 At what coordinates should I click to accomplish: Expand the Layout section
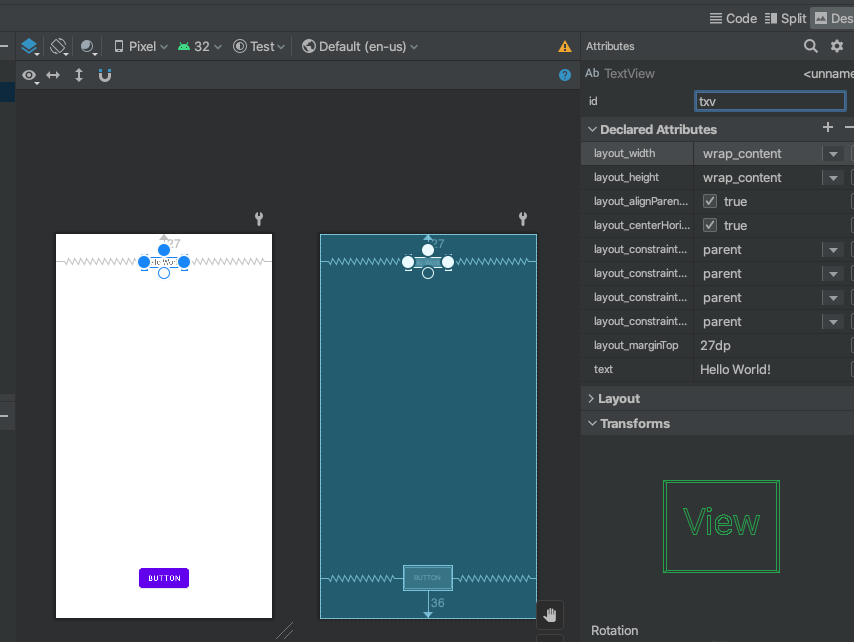pos(619,398)
